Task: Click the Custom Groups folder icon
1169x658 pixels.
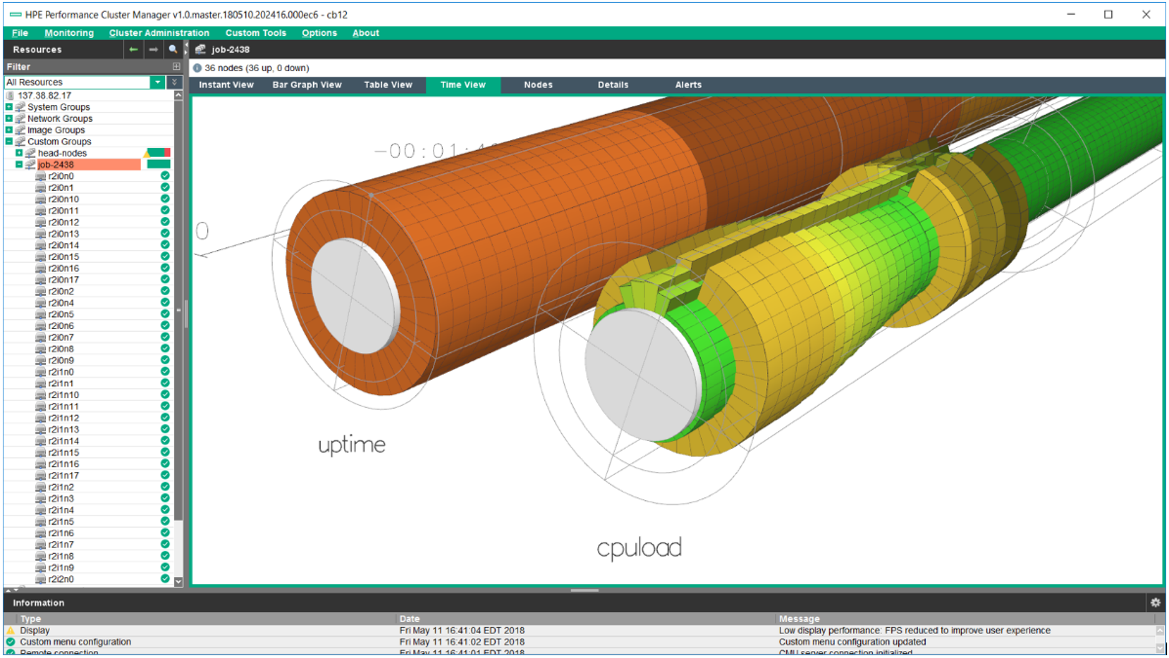Action: pyautogui.click(x=20, y=142)
